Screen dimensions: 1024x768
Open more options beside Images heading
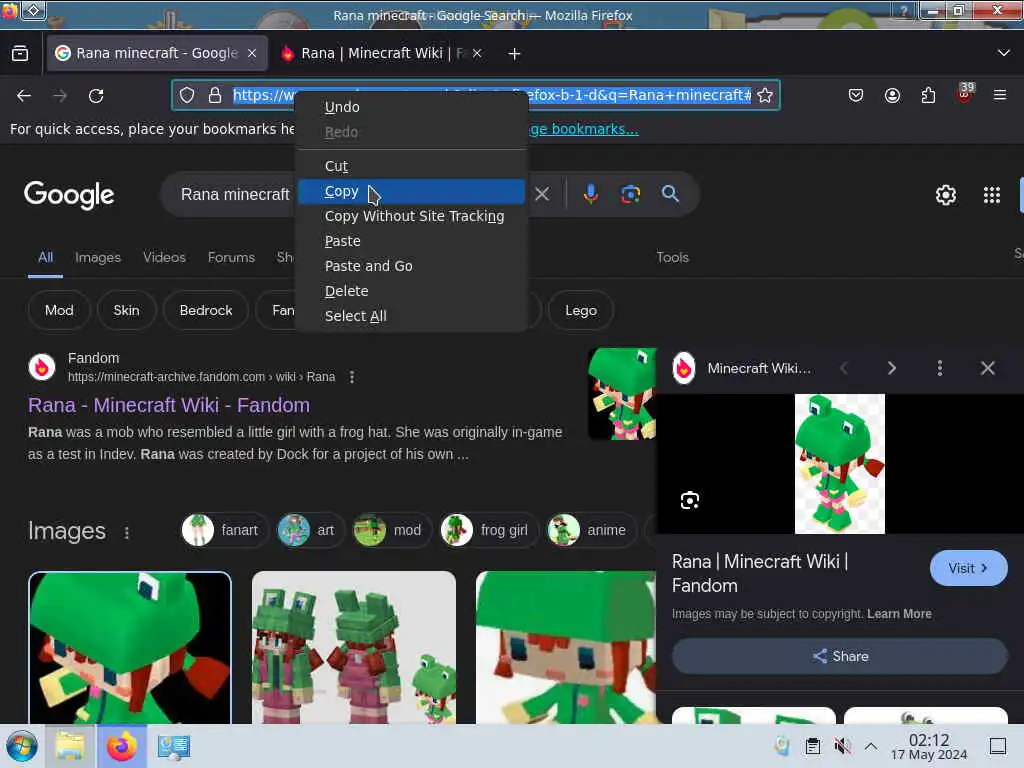pyautogui.click(x=127, y=533)
